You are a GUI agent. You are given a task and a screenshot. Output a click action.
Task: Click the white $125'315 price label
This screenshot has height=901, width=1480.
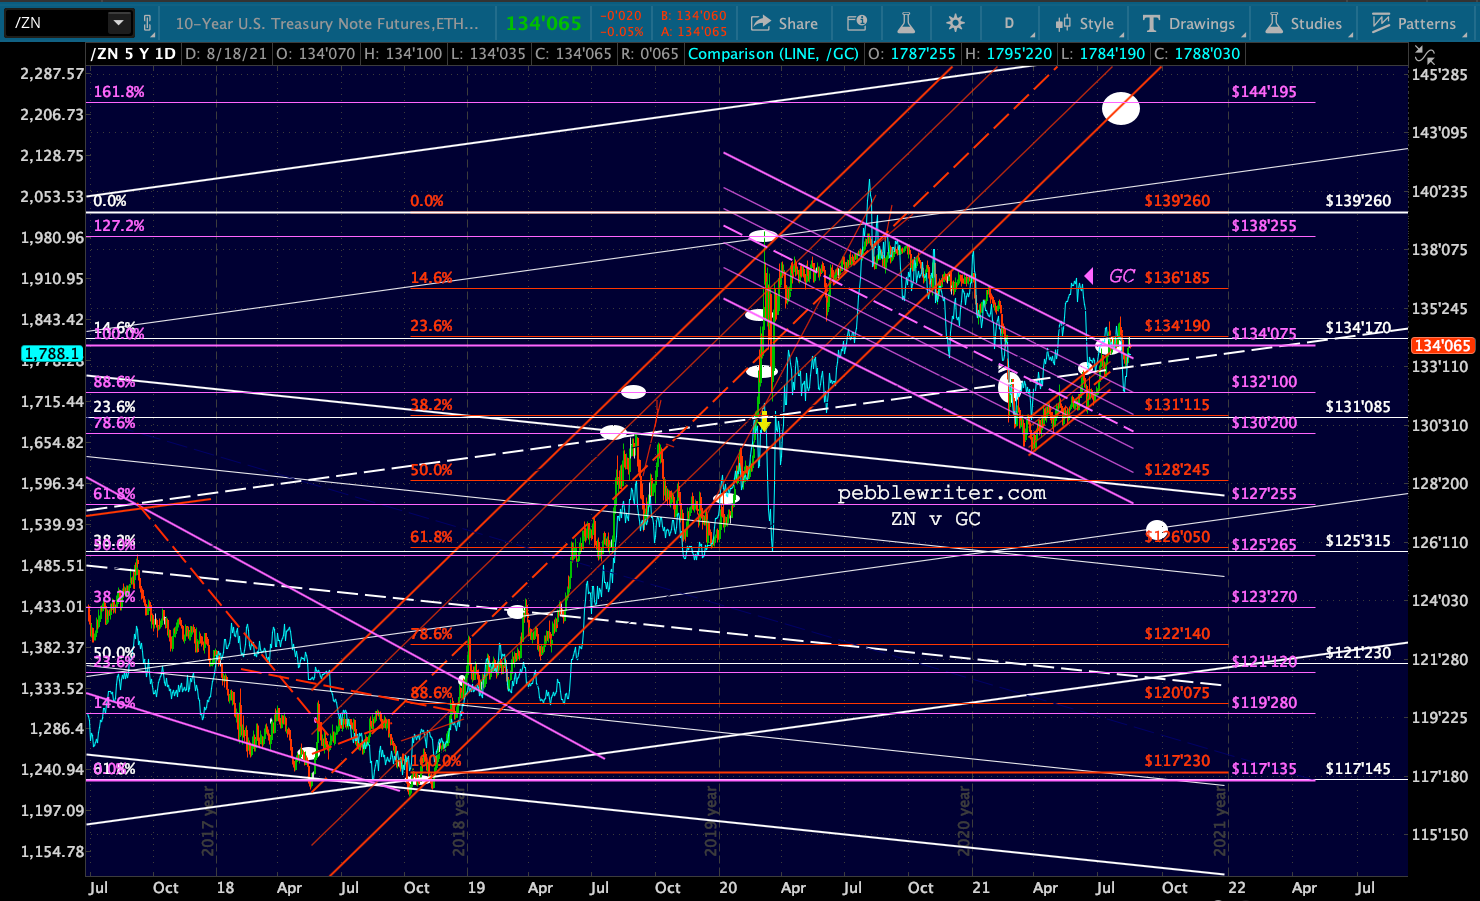click(x=1358, y=541)
